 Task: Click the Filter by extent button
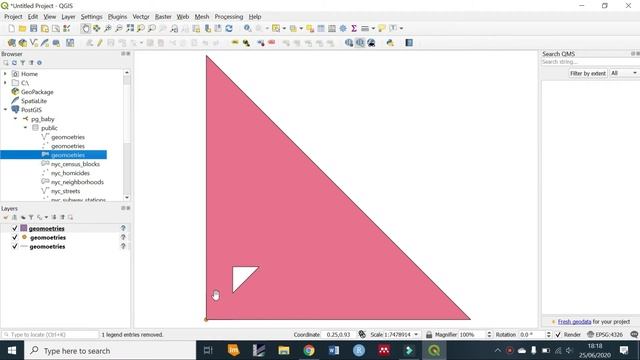[x=588, y=73]
